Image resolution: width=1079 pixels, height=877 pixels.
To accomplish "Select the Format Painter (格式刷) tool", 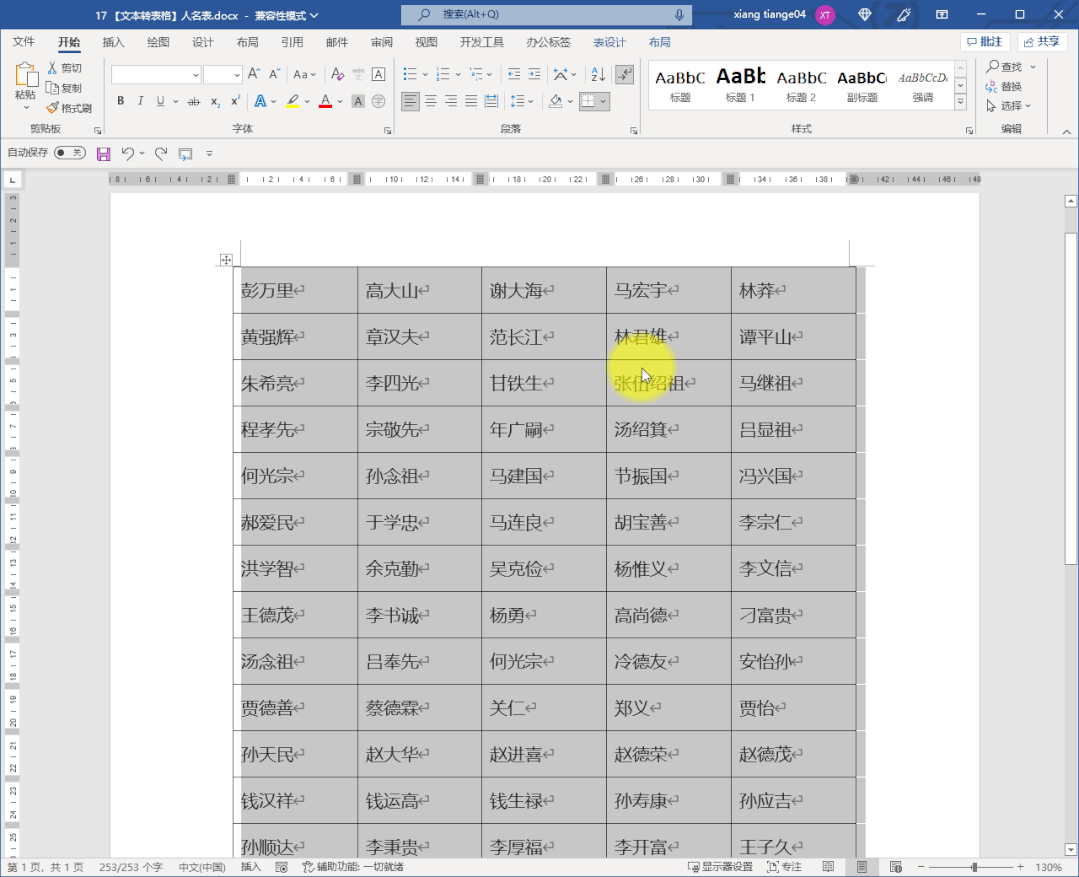I will click(x=70, y=107).
